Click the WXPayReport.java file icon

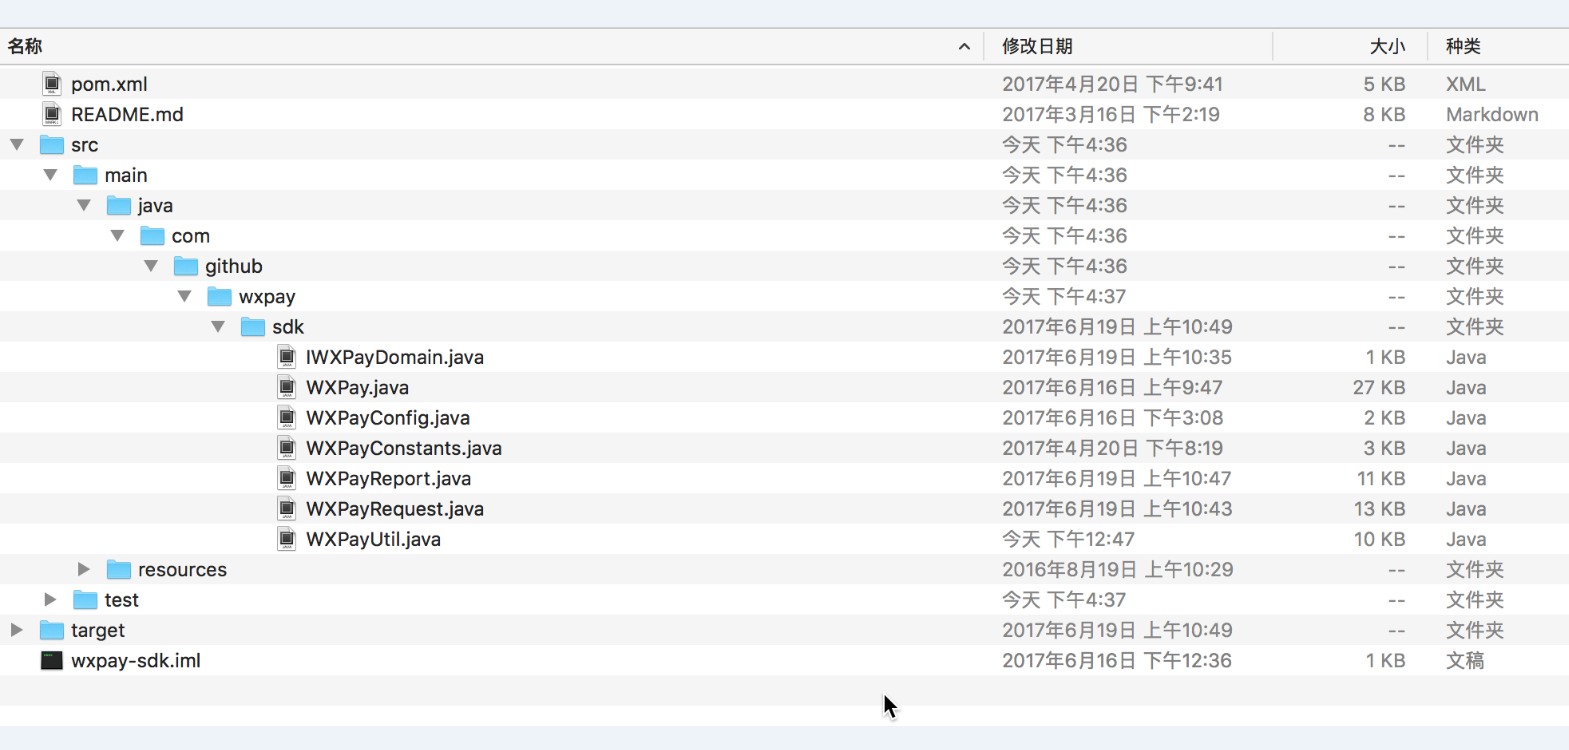point(287,478)
